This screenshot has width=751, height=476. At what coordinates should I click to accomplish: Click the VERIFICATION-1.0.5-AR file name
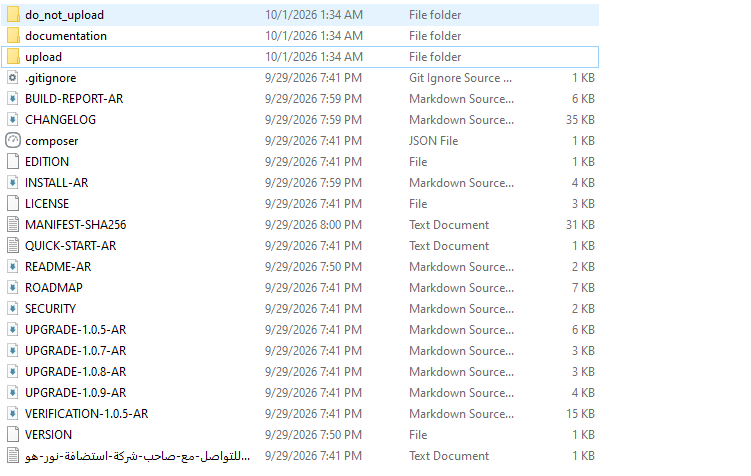coord(87,414)
